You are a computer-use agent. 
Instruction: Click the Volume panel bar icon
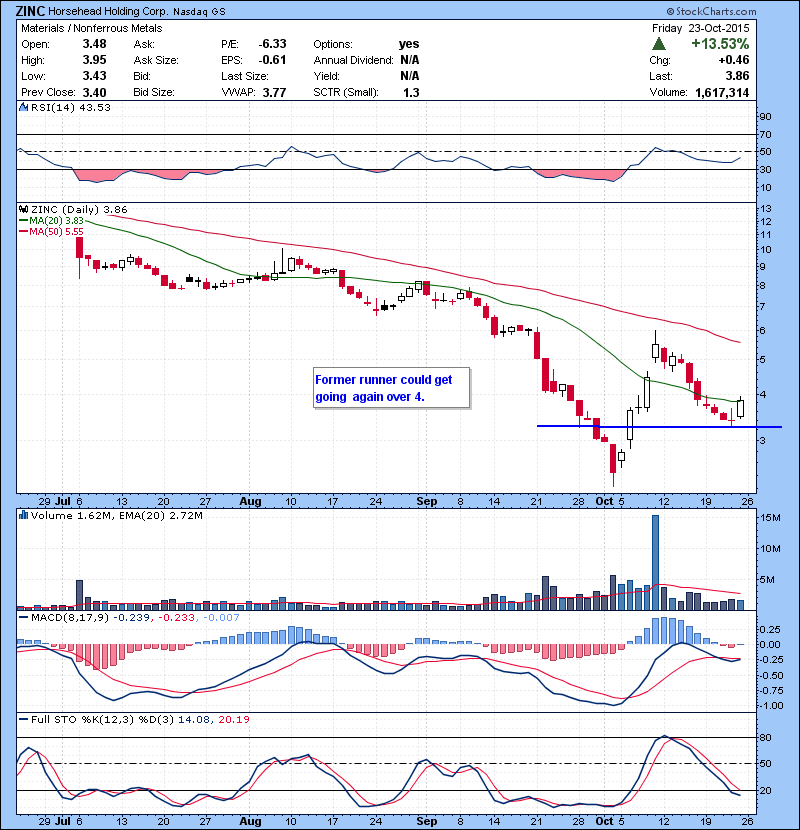(23, 515)
